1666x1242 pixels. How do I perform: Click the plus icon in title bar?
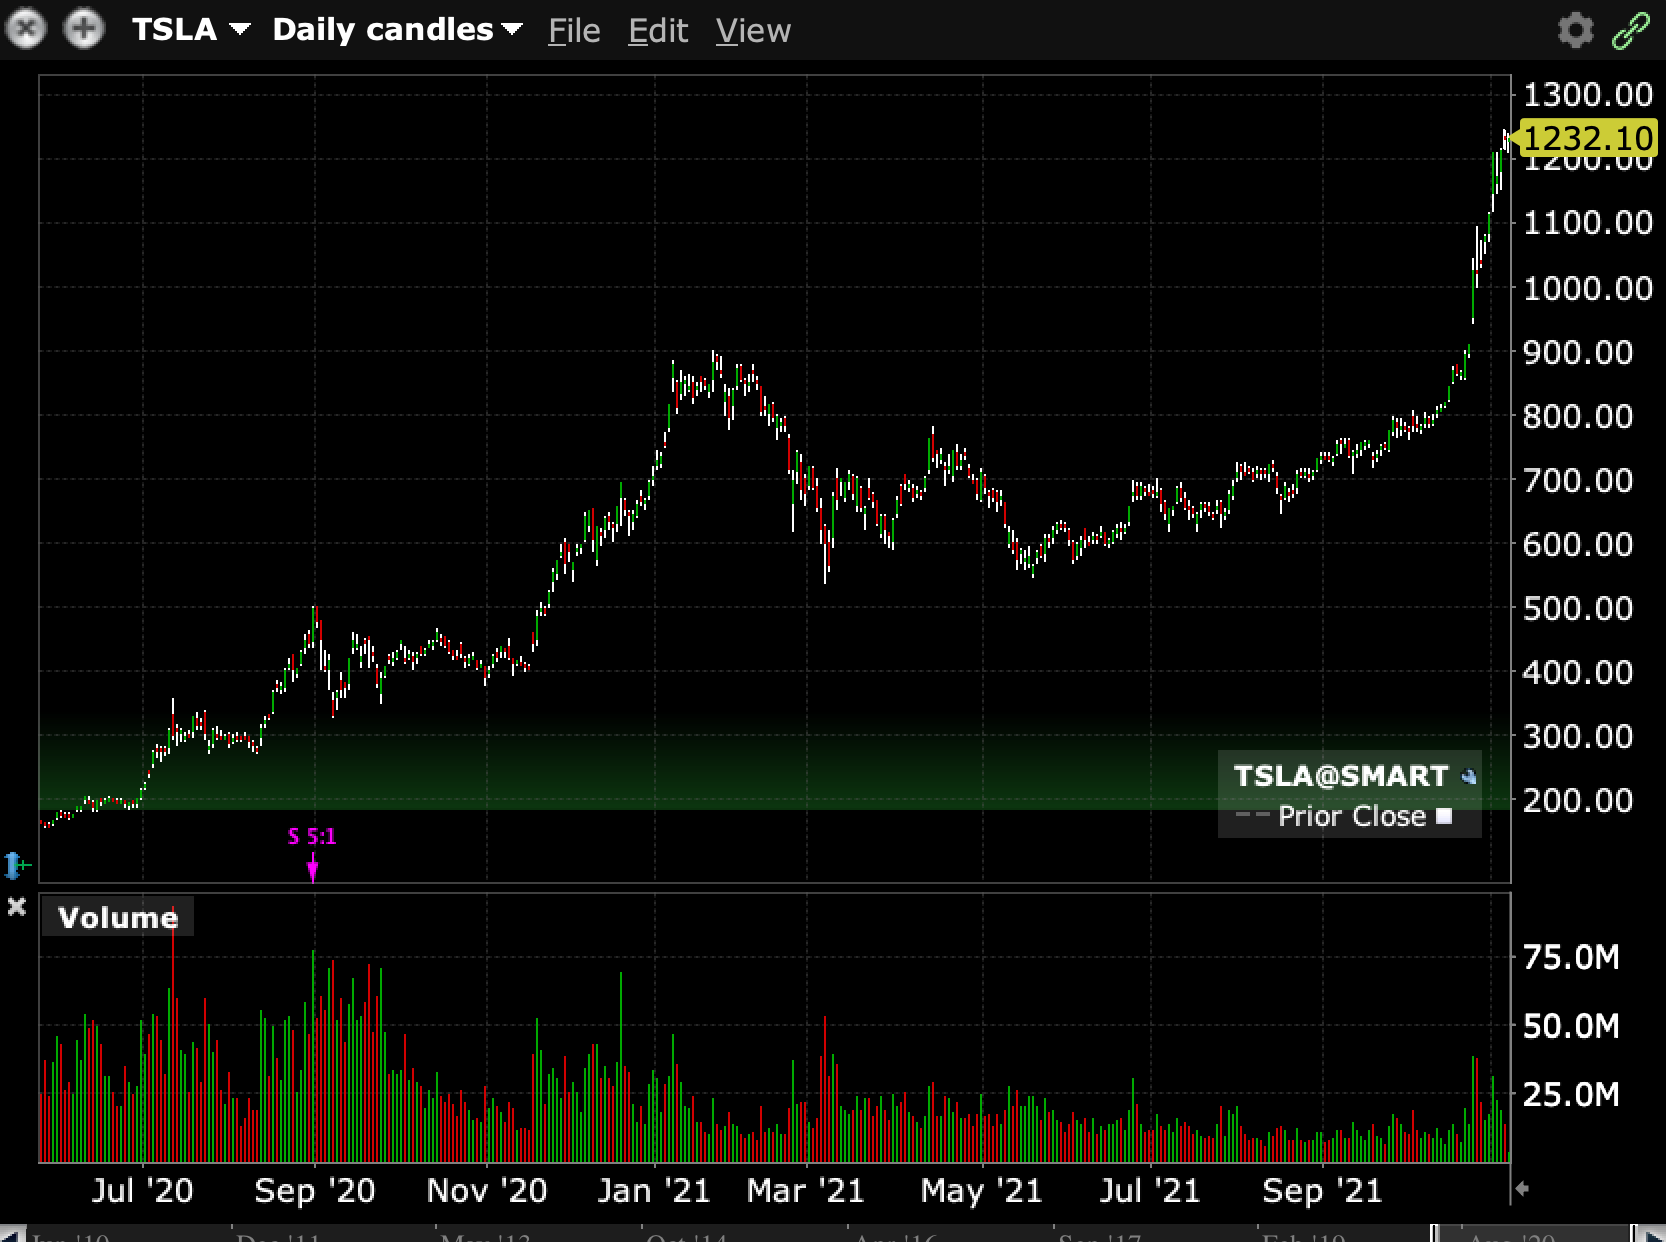pyautogui.click(x=83, y=29)
